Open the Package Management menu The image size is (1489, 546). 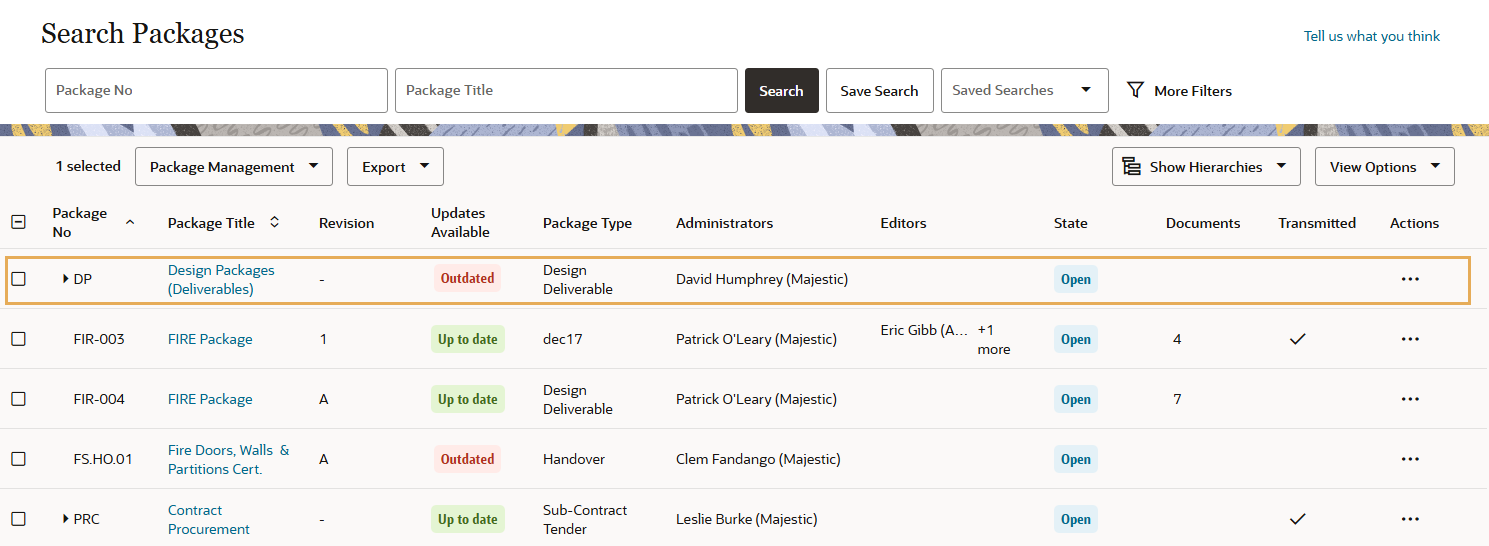coord(233,167)
